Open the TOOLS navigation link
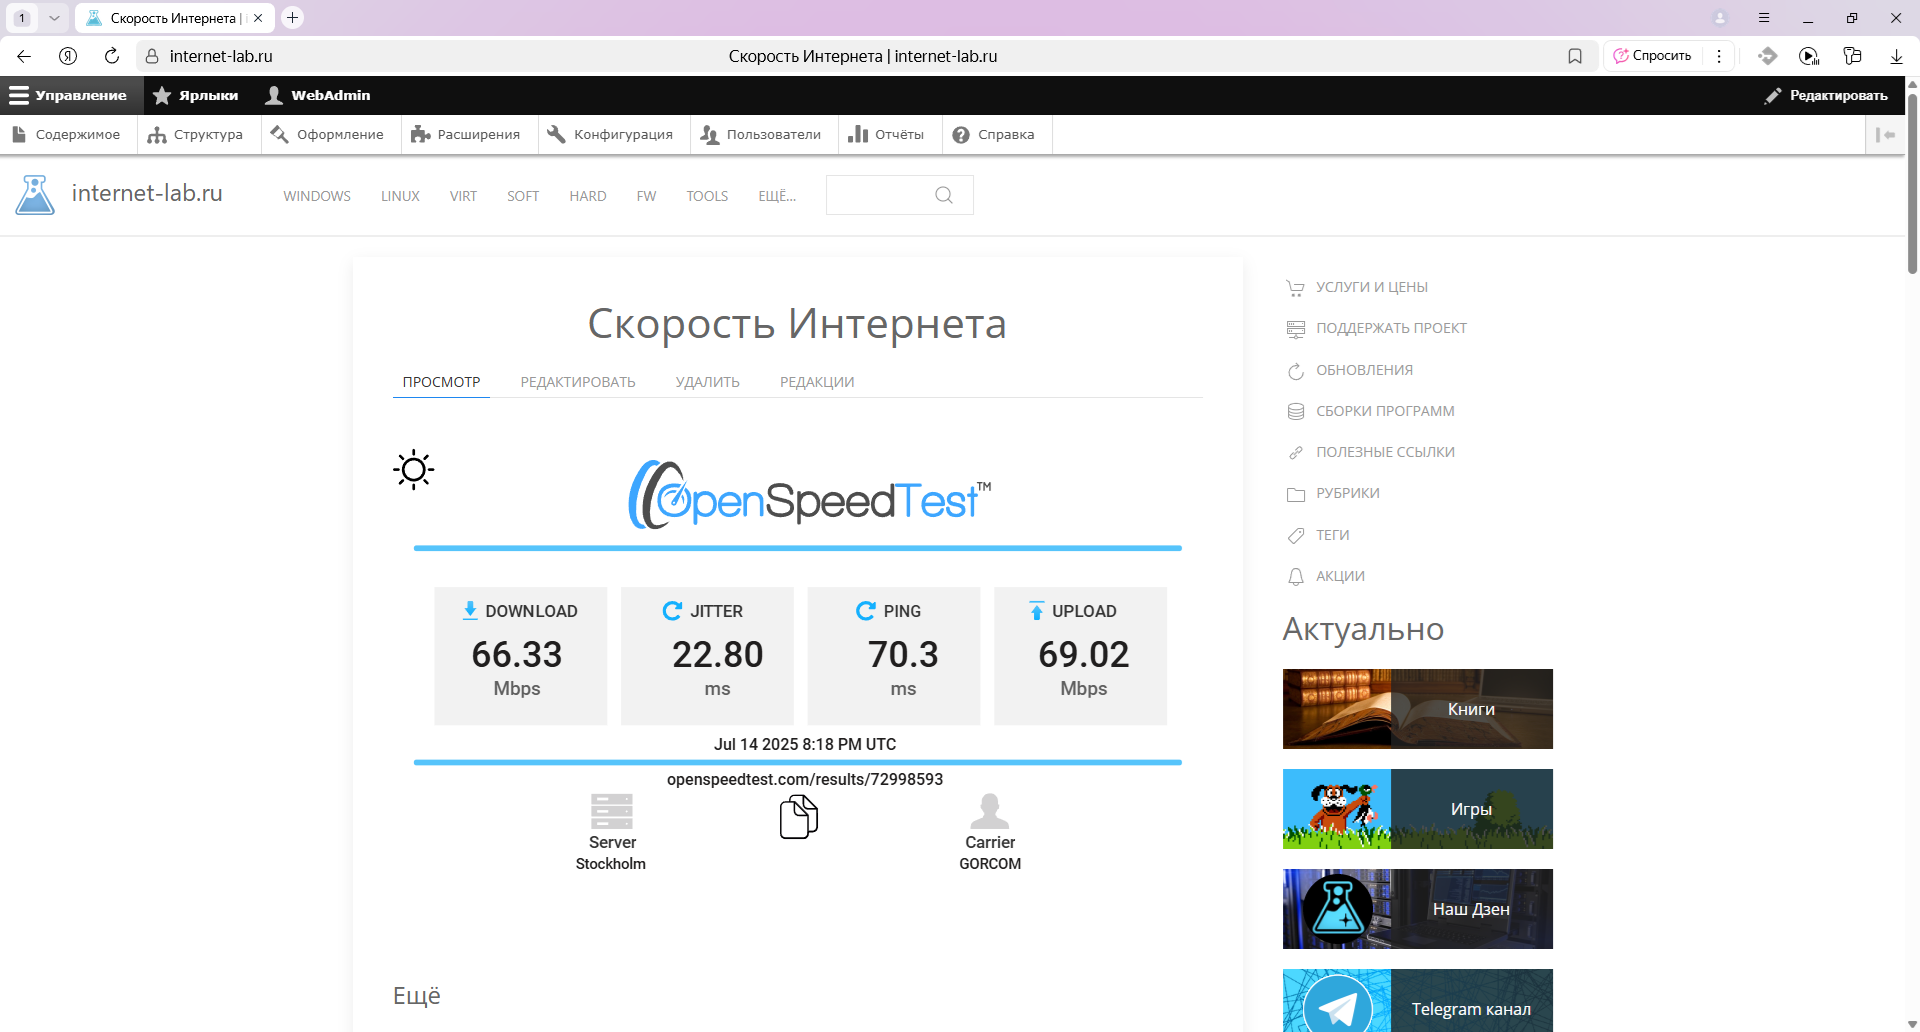Screen dimensions: 1920x1032 pos(707,196)
